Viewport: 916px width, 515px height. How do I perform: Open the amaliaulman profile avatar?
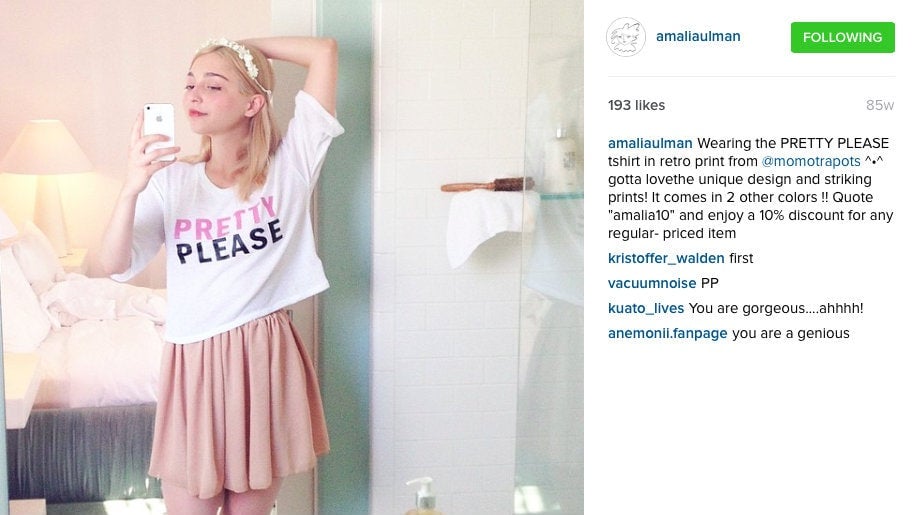[626, 37]
